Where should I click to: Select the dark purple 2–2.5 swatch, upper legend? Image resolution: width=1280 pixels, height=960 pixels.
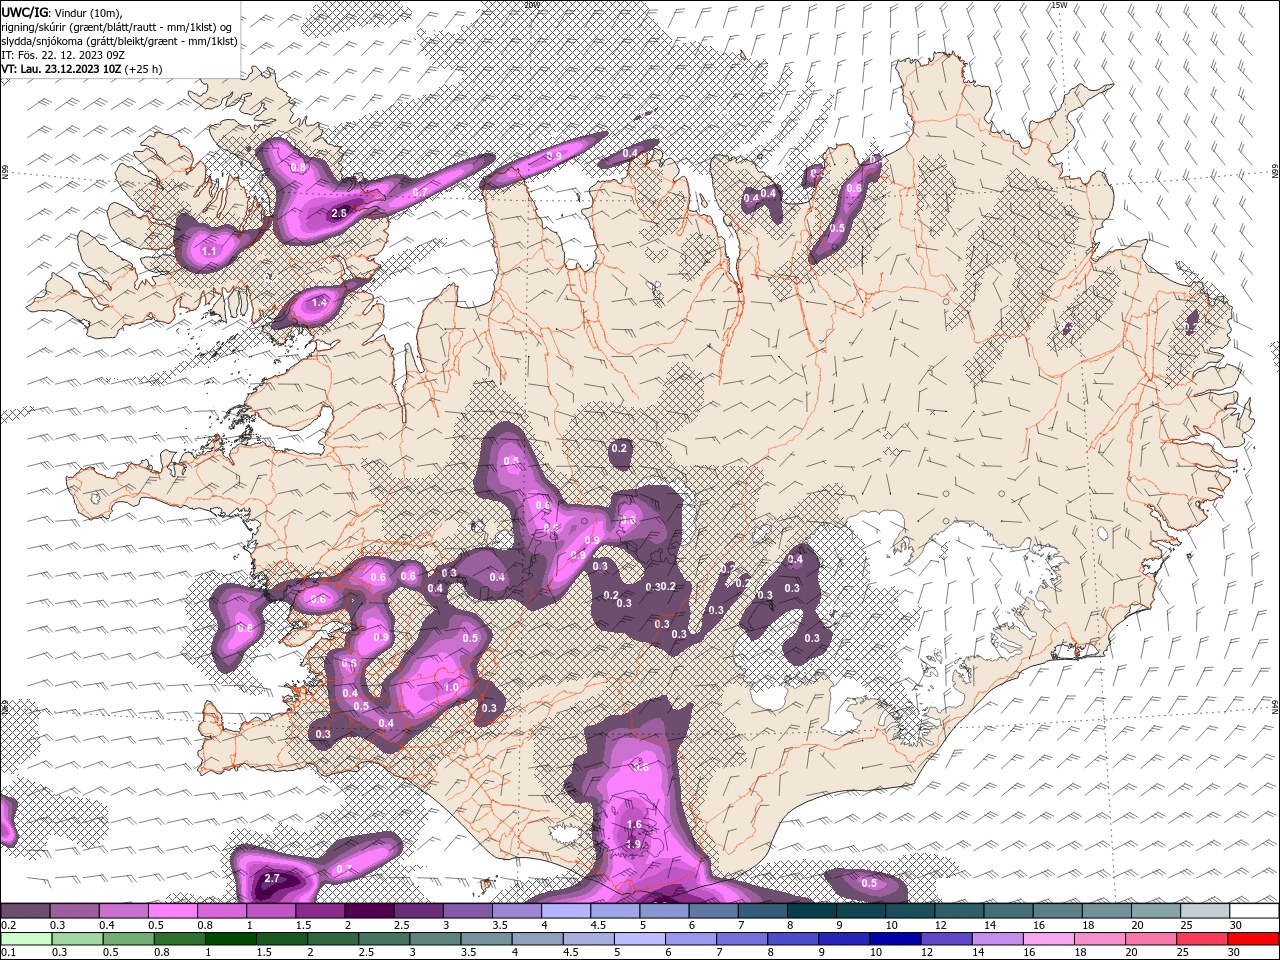pyautogui.click(x=369, y=911)
